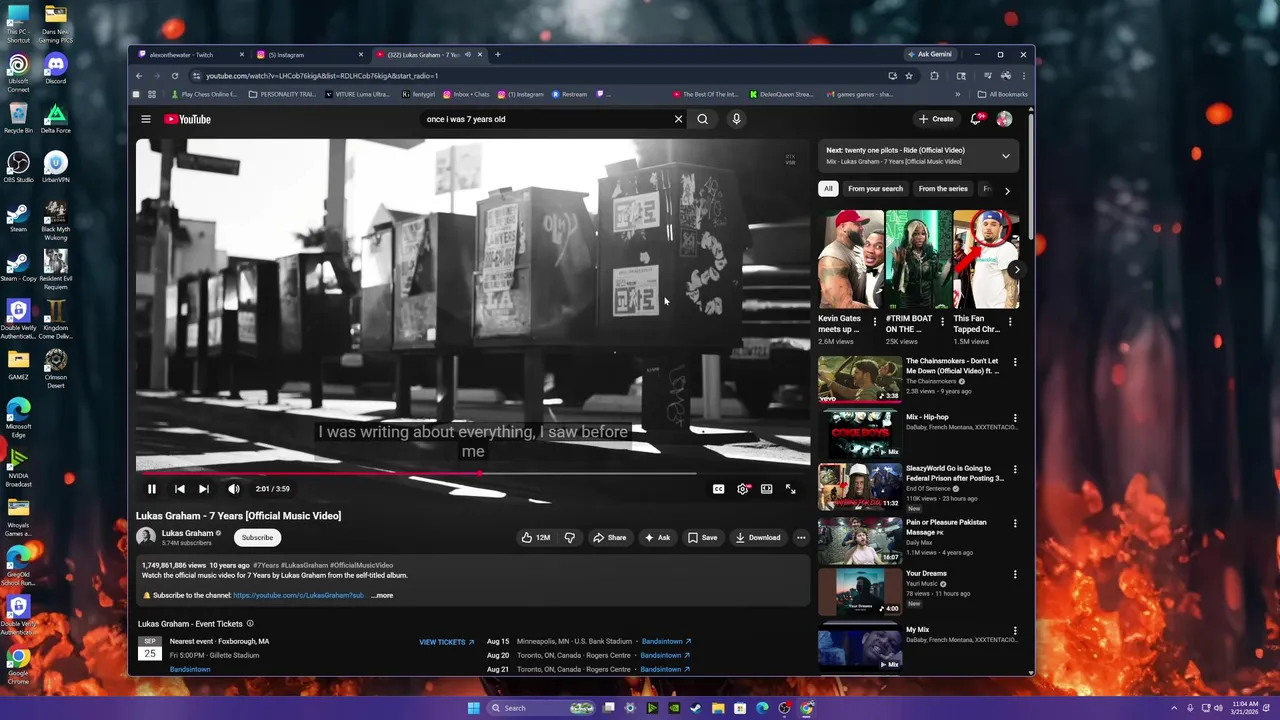Open the 'Restream' bookmark
Screen dimensions: 1280x720
point(569,95)
